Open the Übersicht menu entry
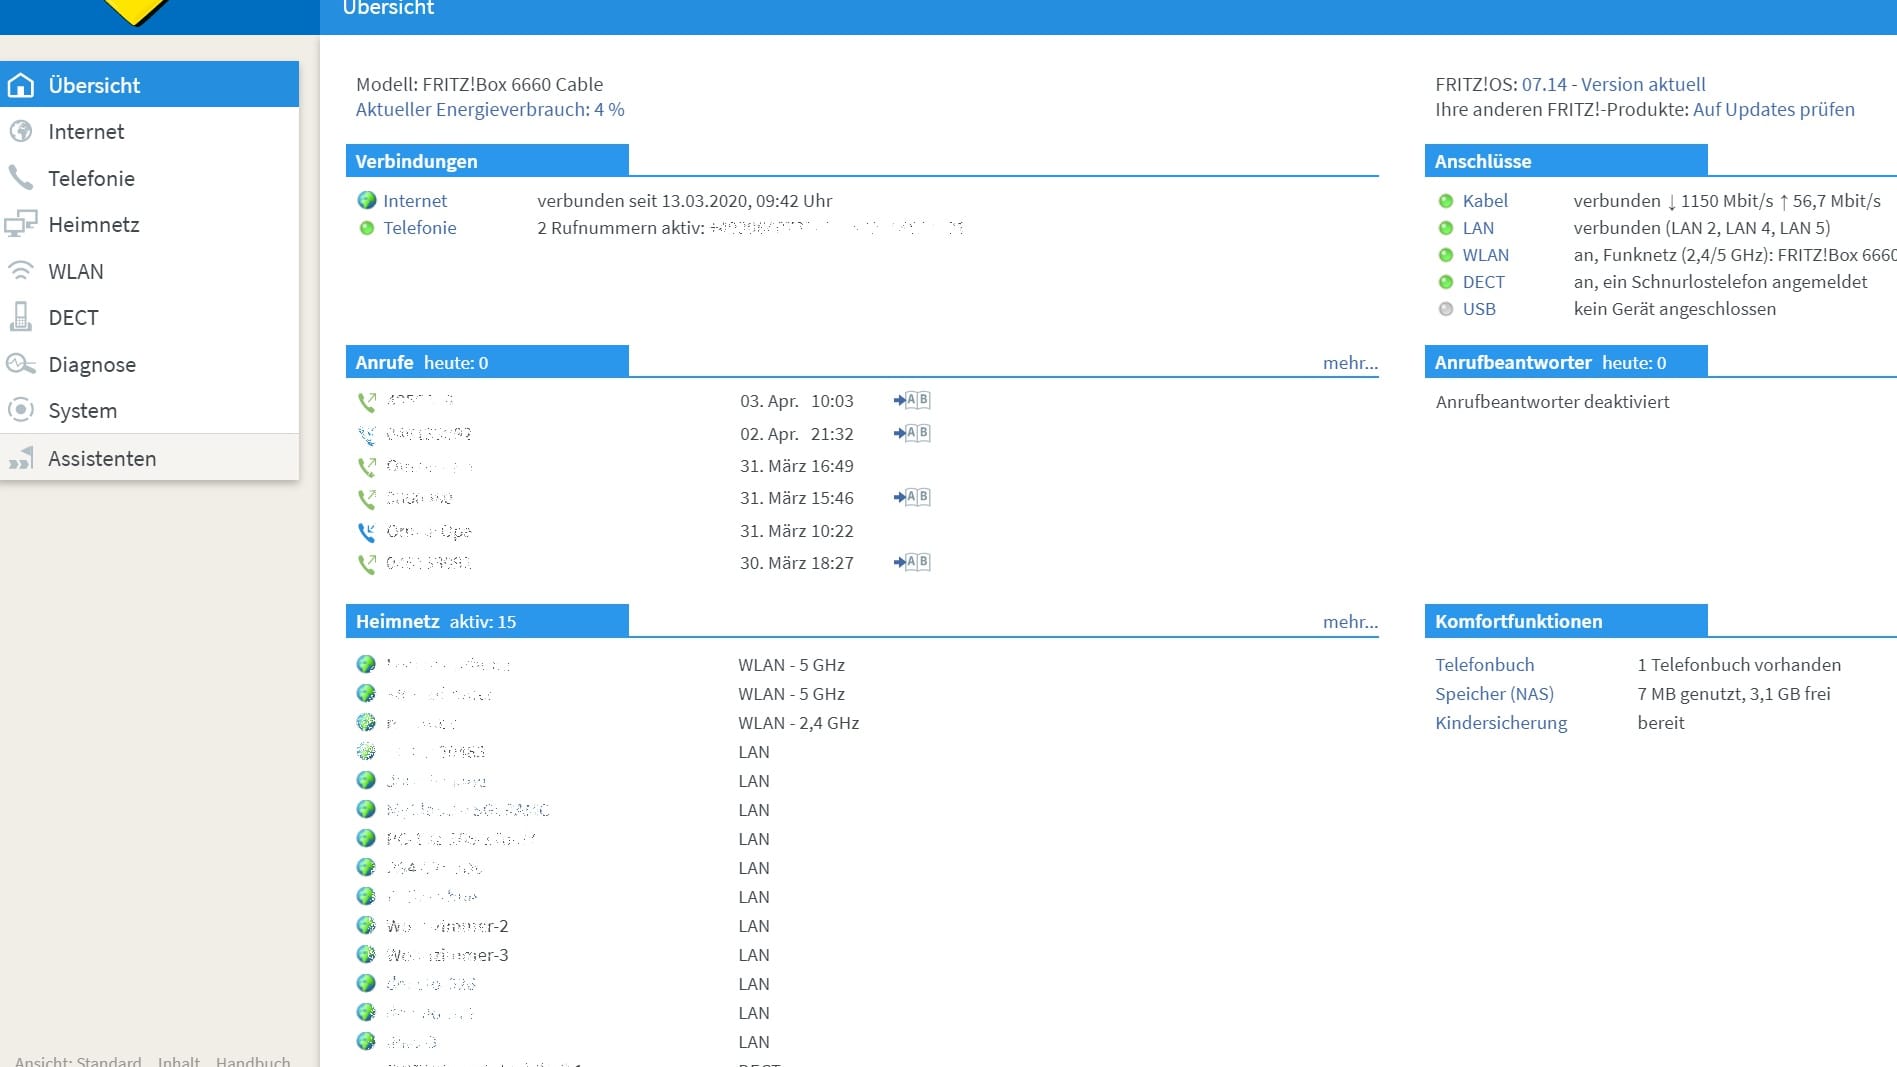Viewport: 1897px width, 1067px height. tap(149, 85)
